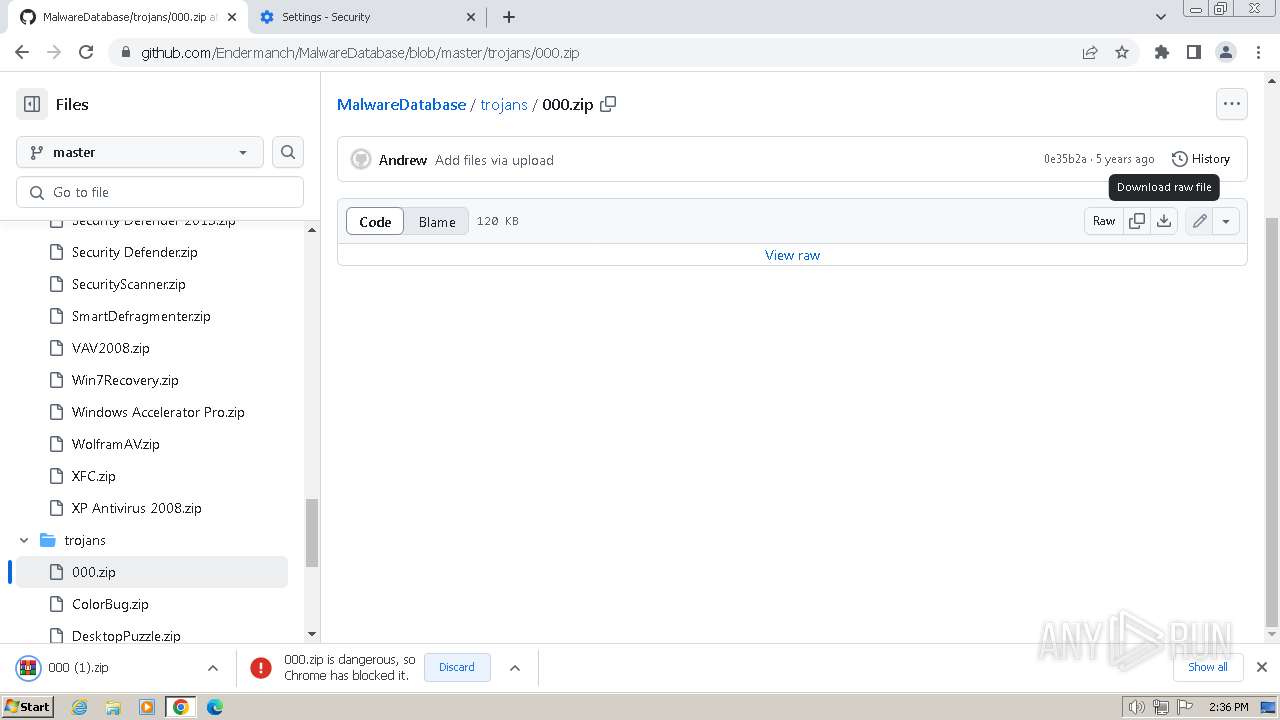Open the History of commits
The height and width of the screenshot is (720, 1280).
[1201, 159]
